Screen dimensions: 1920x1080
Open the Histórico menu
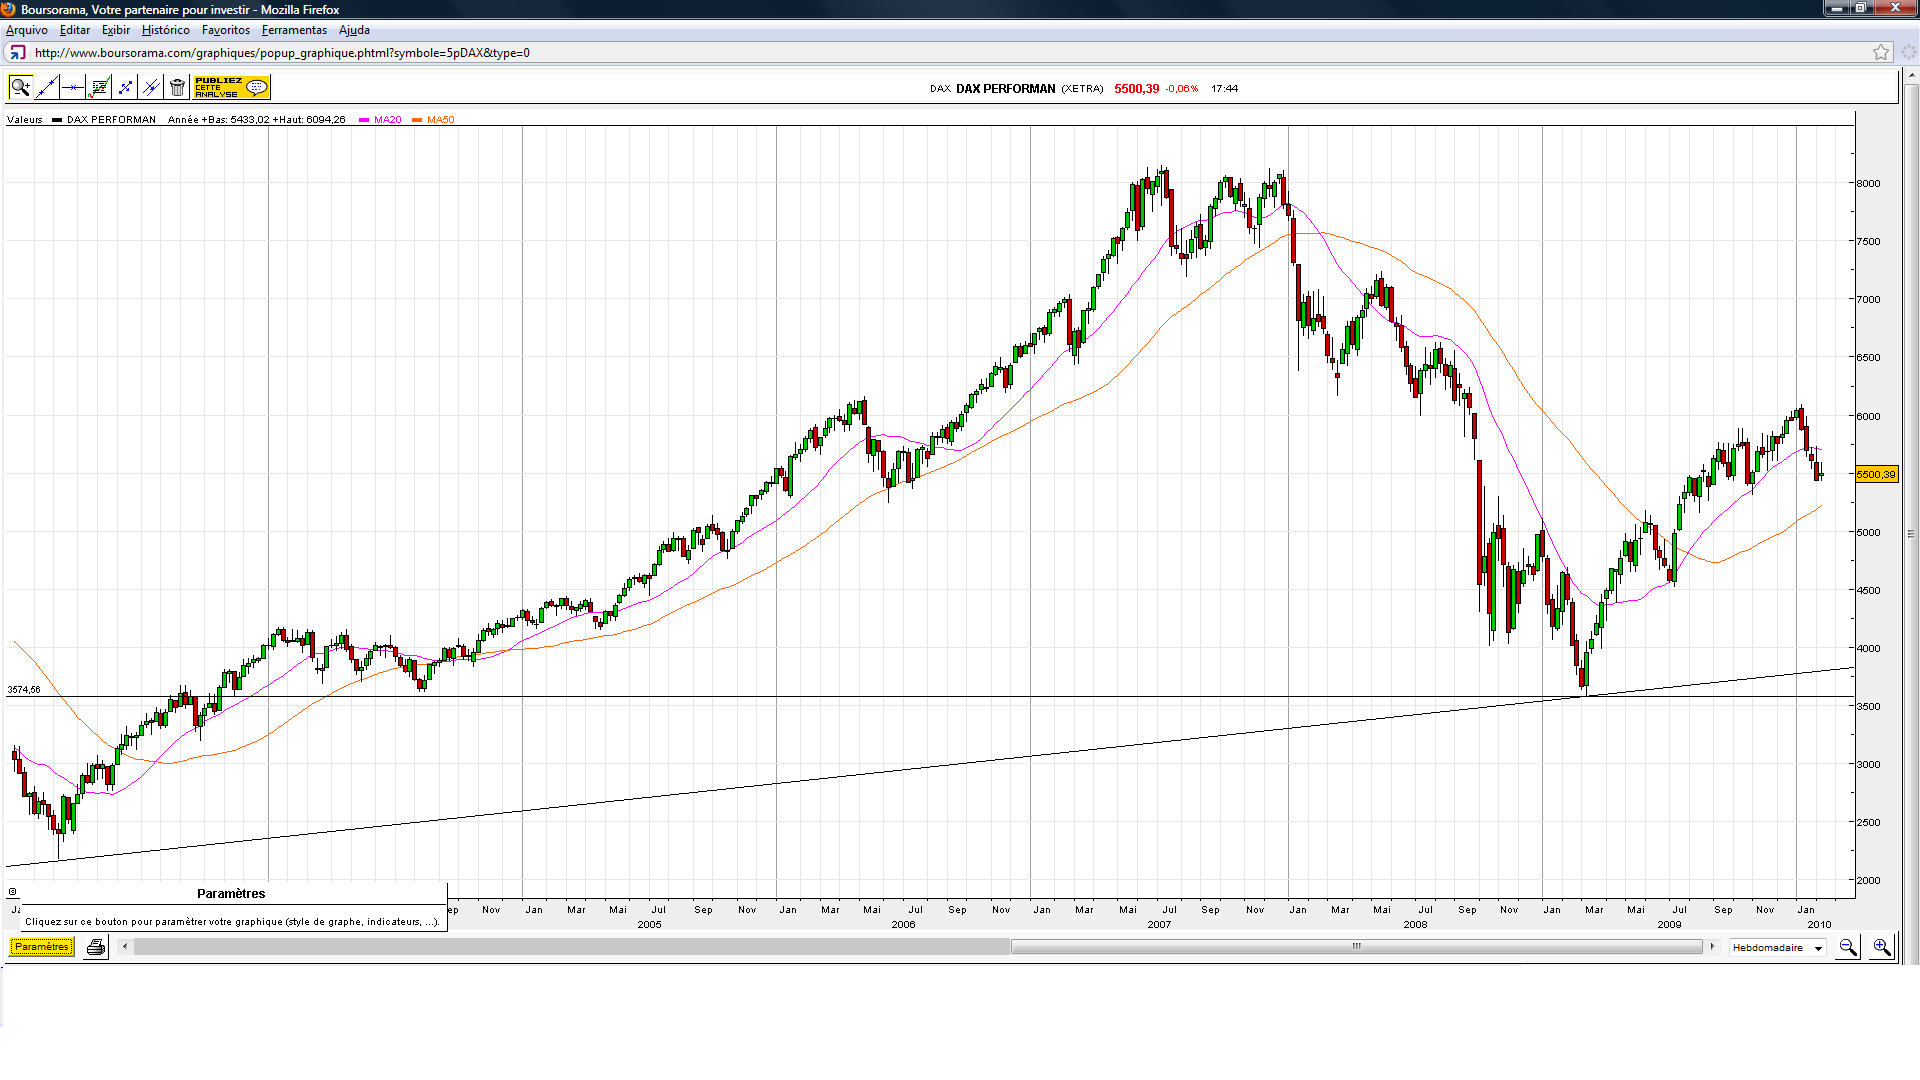[165, 30]
